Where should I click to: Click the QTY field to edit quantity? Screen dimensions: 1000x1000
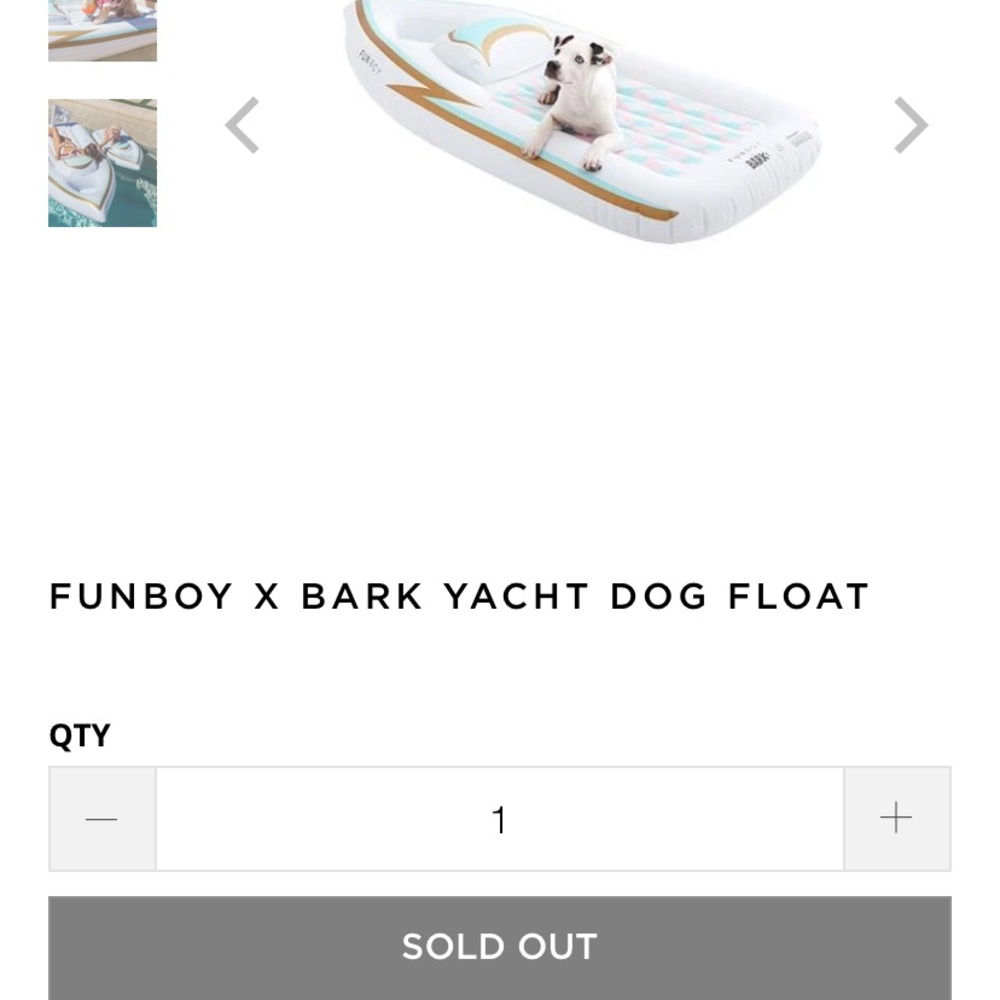click(x=500, y=818)
